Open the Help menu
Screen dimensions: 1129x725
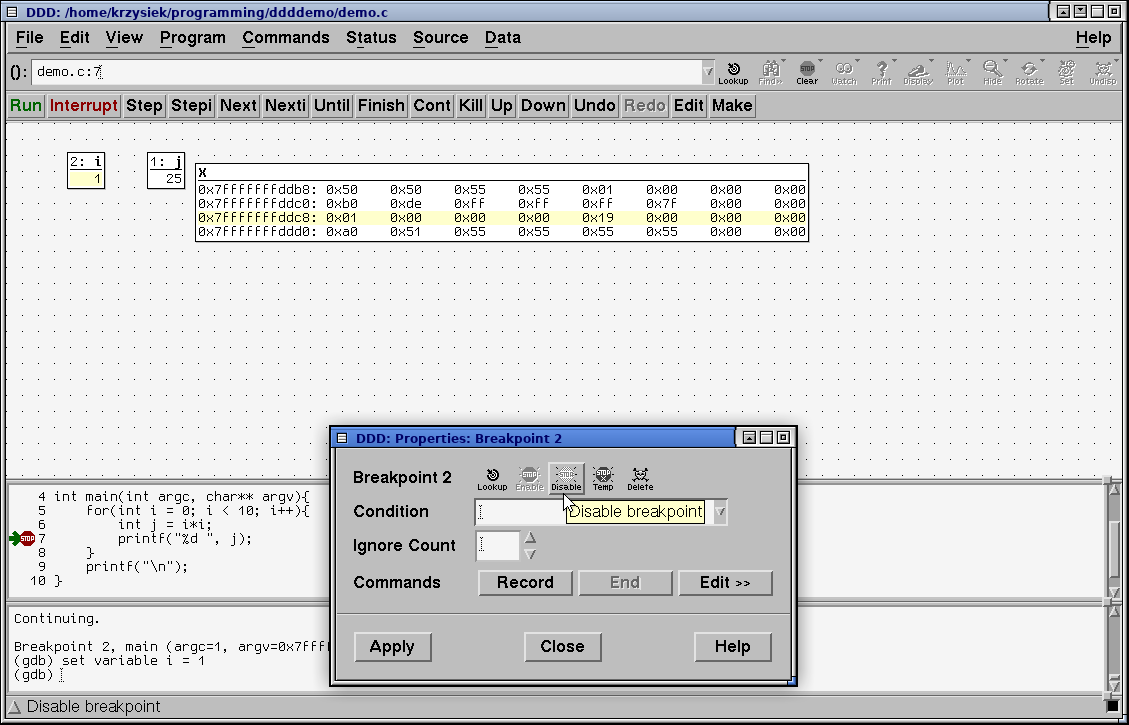click(x=1093, y=37)
